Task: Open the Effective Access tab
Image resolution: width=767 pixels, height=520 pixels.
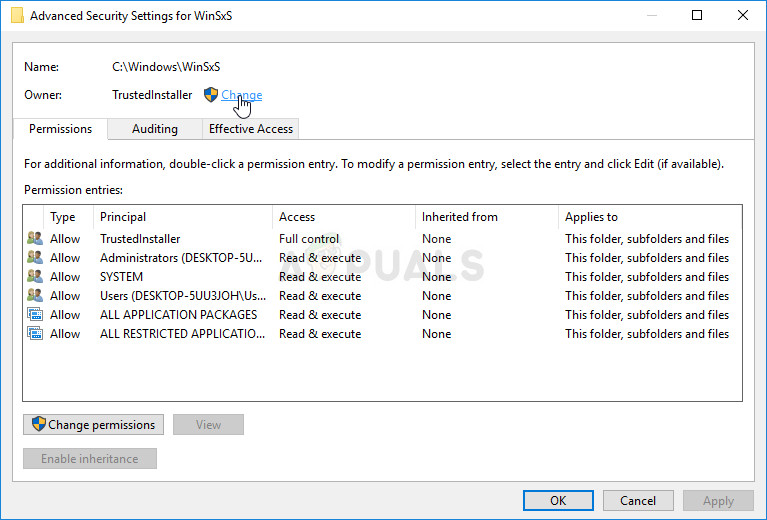Action: pos(250,129)
